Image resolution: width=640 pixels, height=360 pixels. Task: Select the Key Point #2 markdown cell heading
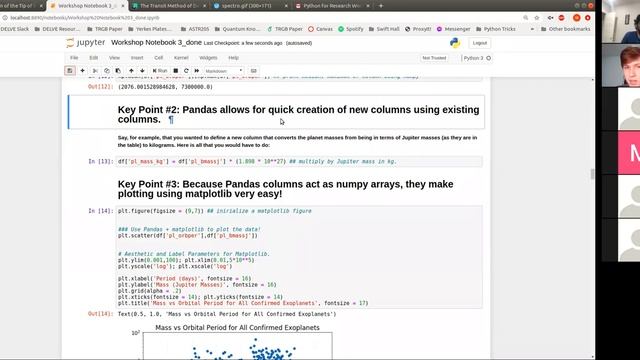point(298,114)
